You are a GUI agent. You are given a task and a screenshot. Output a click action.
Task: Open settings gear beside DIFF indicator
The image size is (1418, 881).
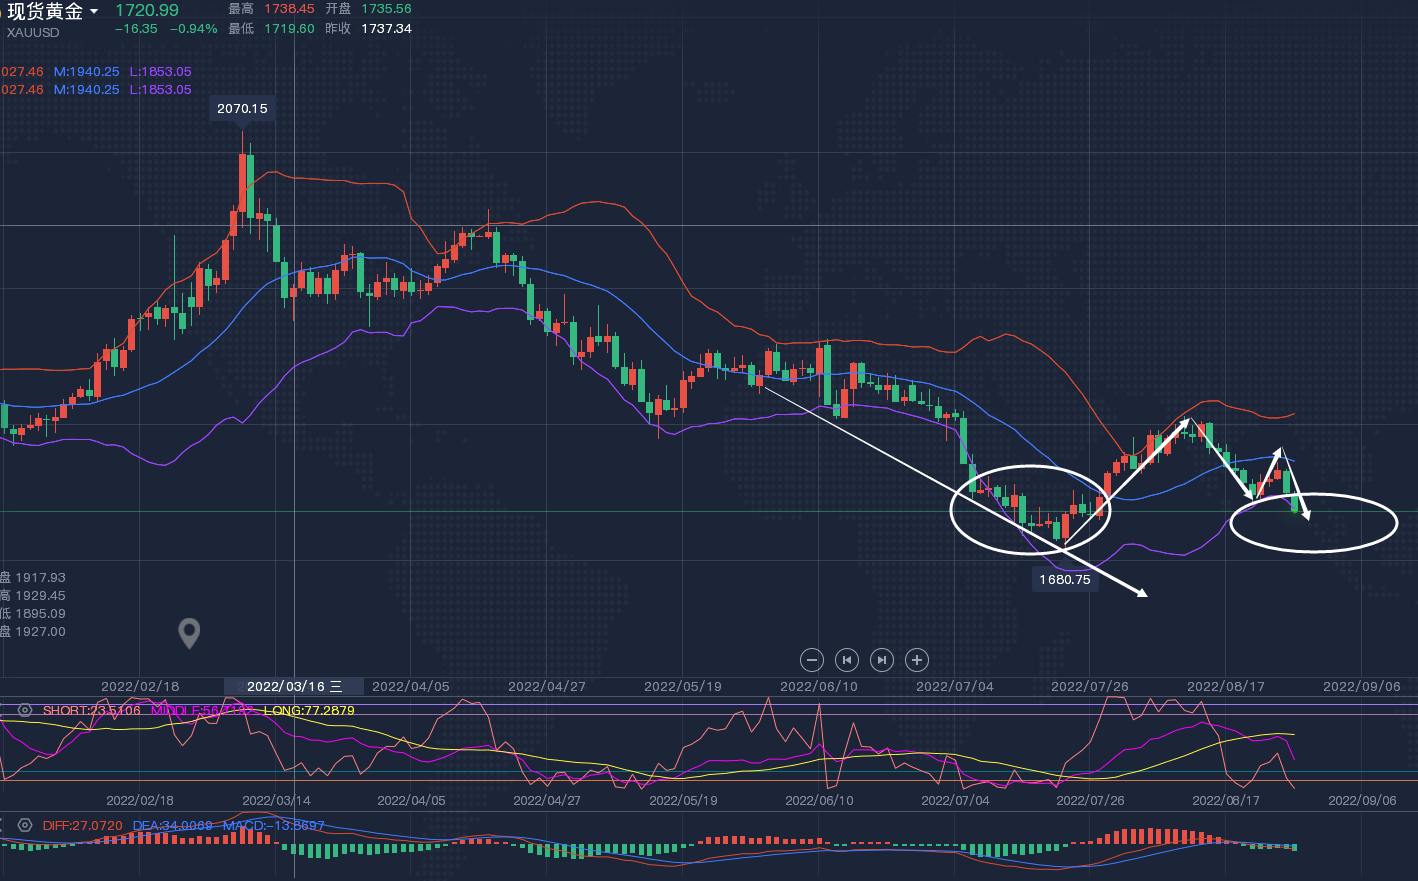click(25, 826)
